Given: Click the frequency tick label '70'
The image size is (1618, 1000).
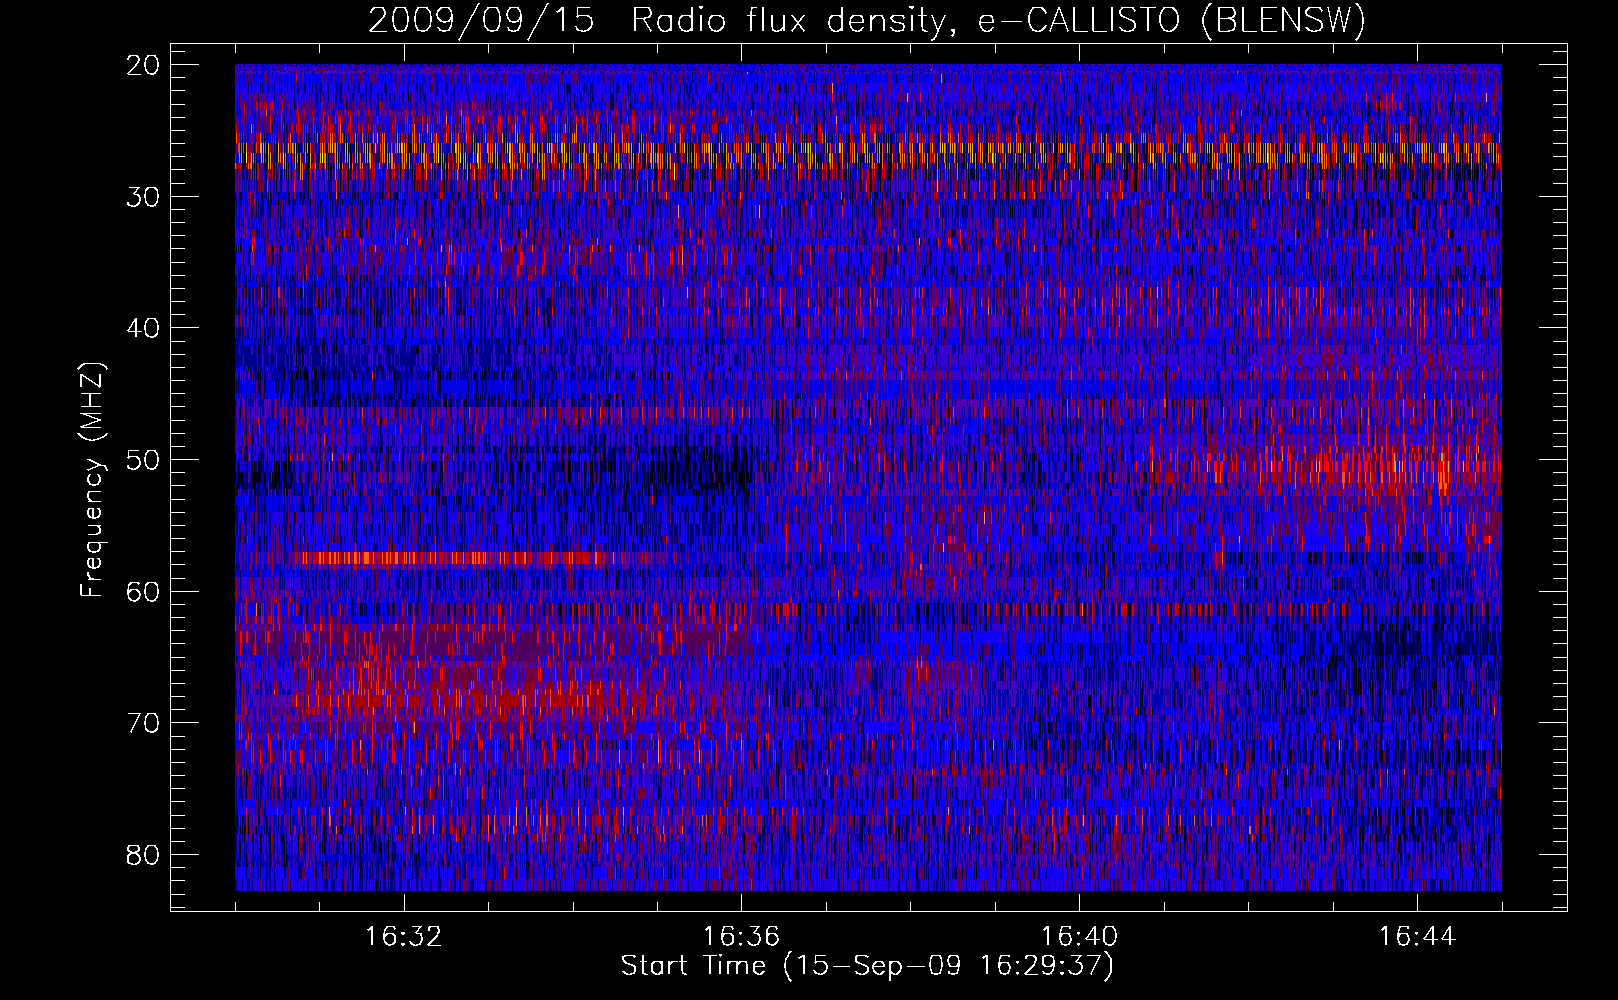Looking at the screenshot, I should (145, 723).
